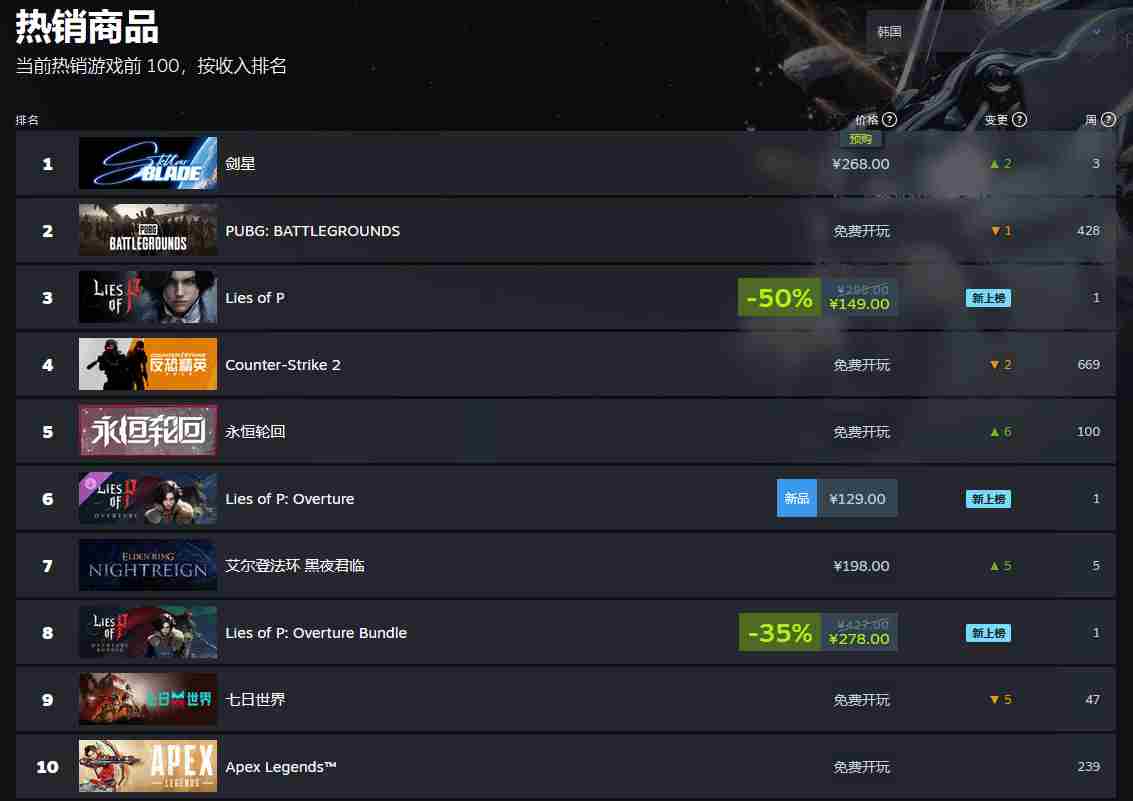Click the 新品 badge on Lies of P: Overture
Viewport: 1133px width, 801px height.
click(797, 498)
